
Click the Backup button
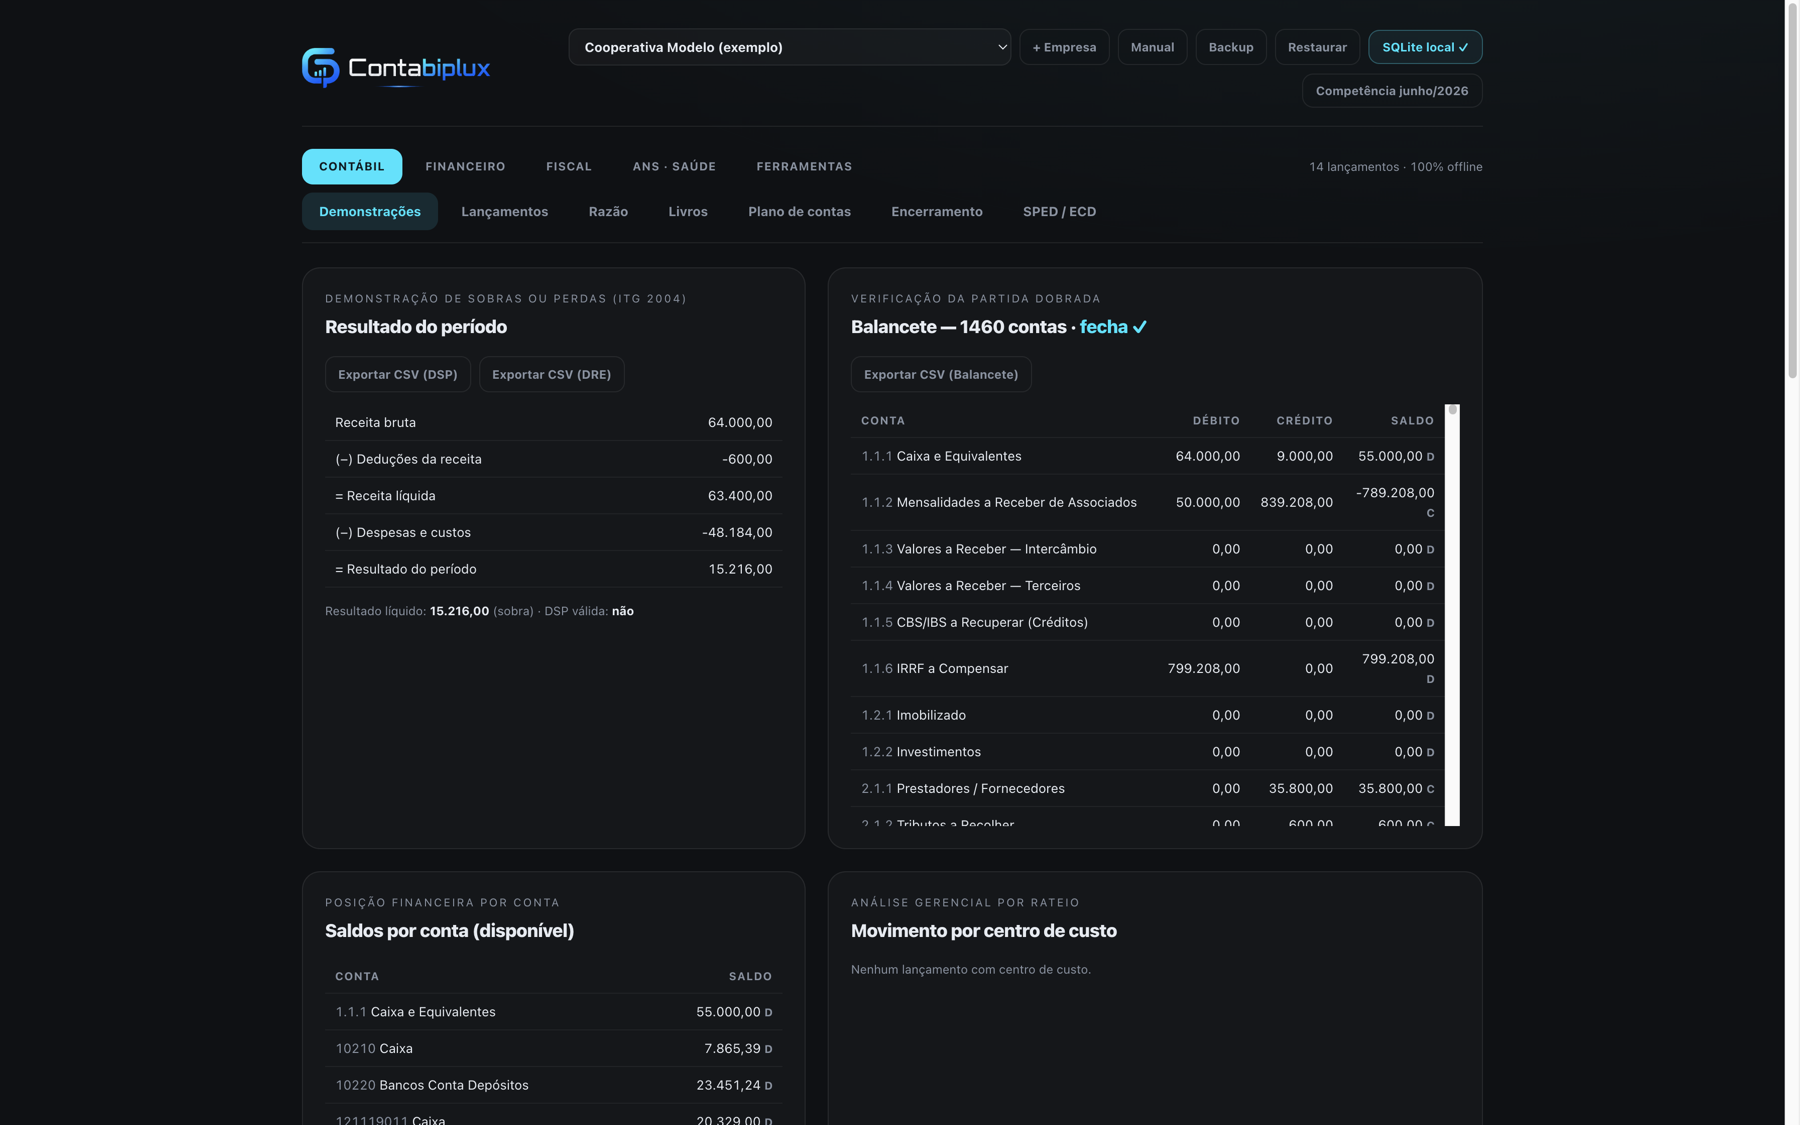click(1231, 47)
